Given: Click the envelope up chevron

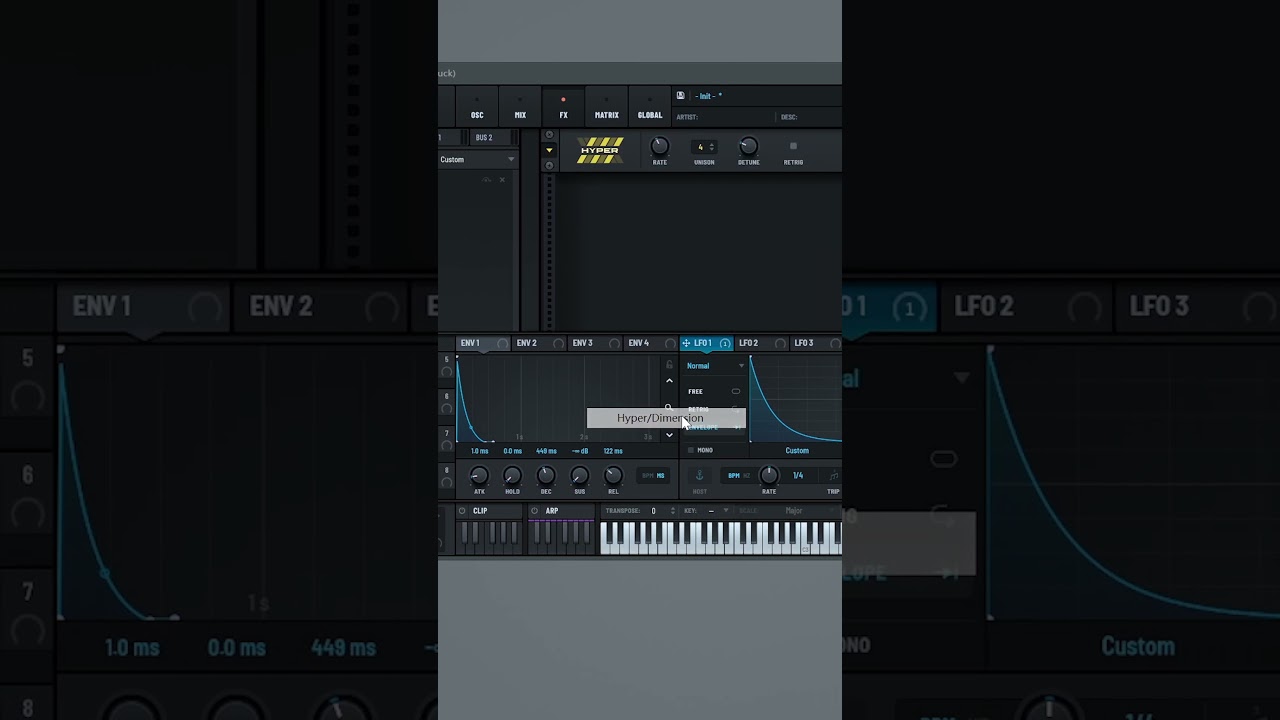Looking at the screenshot, I should [669, 381].
